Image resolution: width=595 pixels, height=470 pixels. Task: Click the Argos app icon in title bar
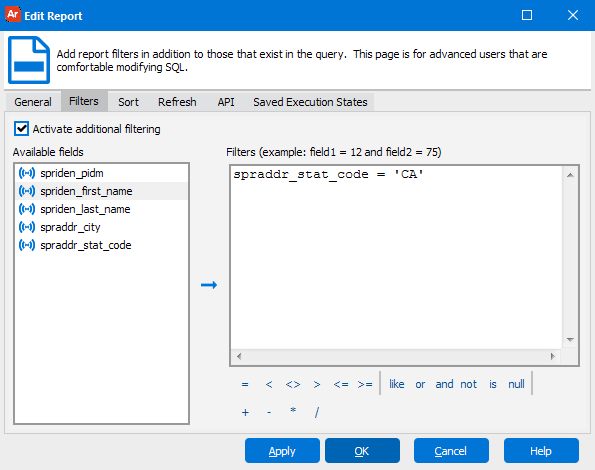pyautogui.click(x=13, y=14)
